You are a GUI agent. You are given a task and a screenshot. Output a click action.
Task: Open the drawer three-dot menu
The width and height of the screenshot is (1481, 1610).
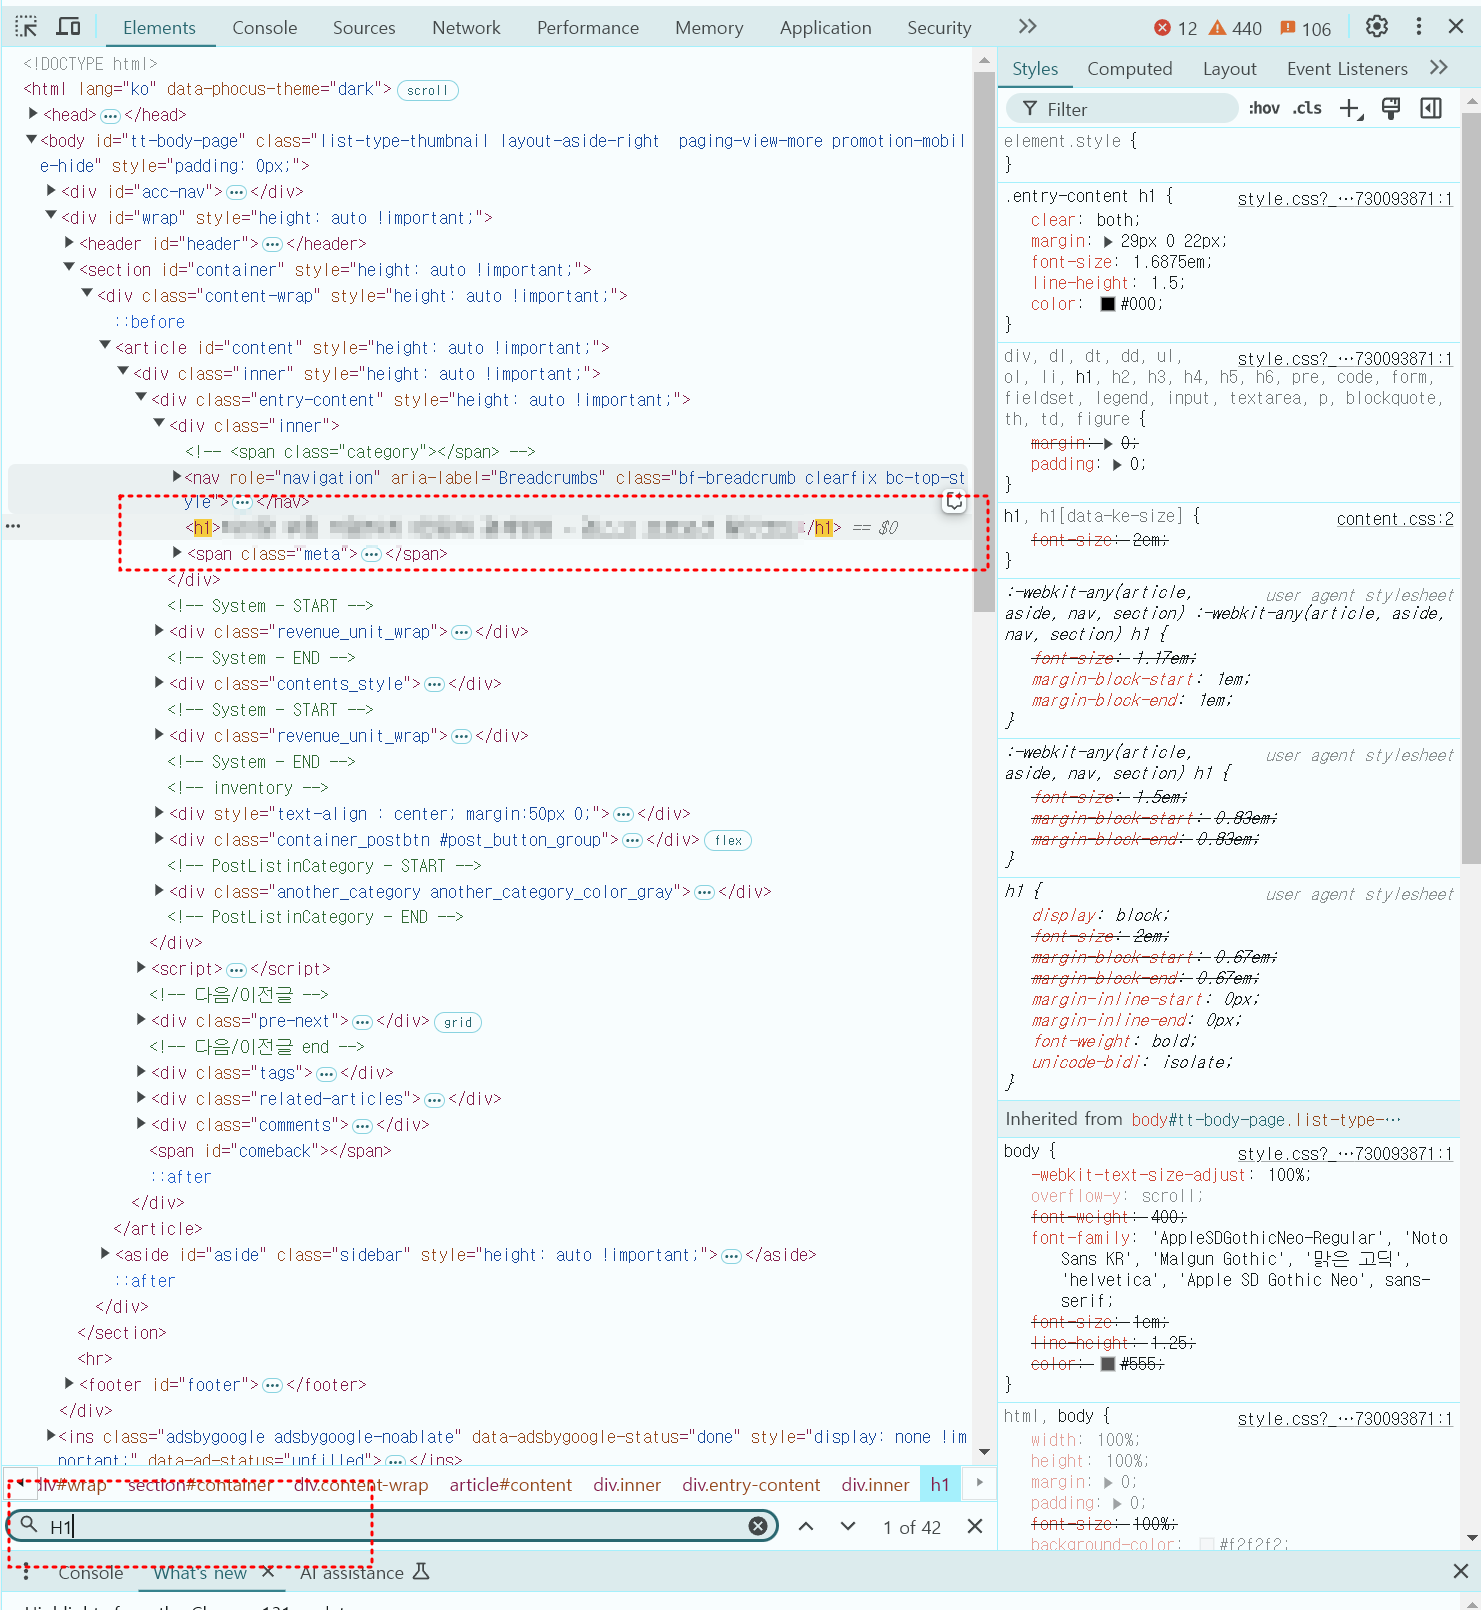tap(26, 1572)
